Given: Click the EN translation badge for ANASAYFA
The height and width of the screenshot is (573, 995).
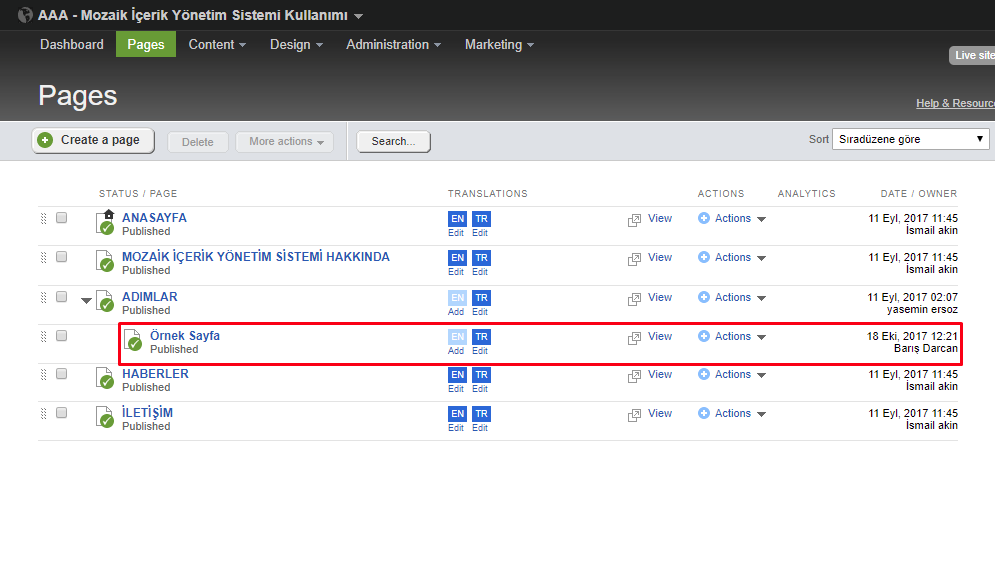Looking at the screenshot, I should 458,219.
